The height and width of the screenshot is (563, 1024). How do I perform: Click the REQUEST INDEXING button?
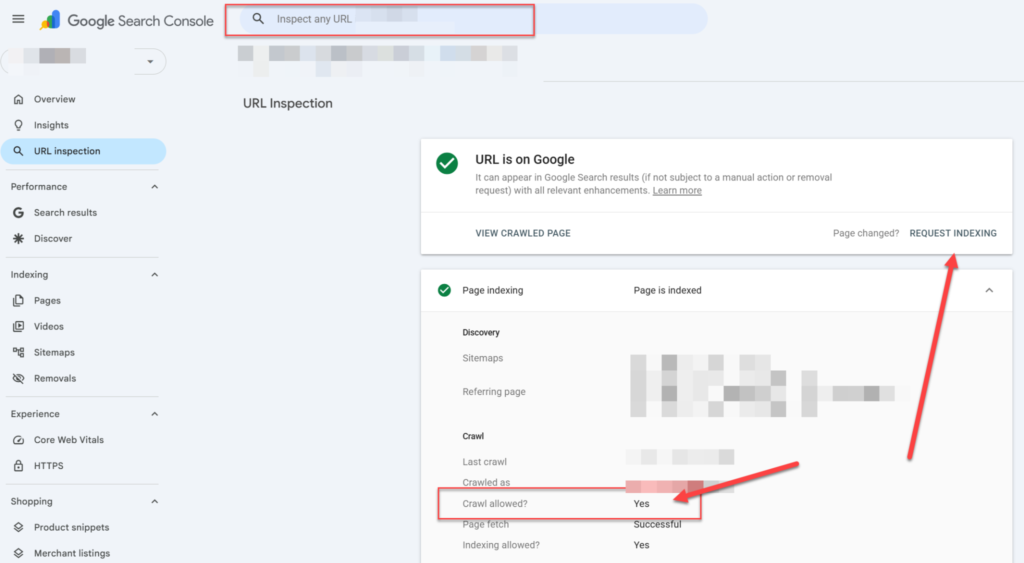pyautogui.click(x=953, y=233)
